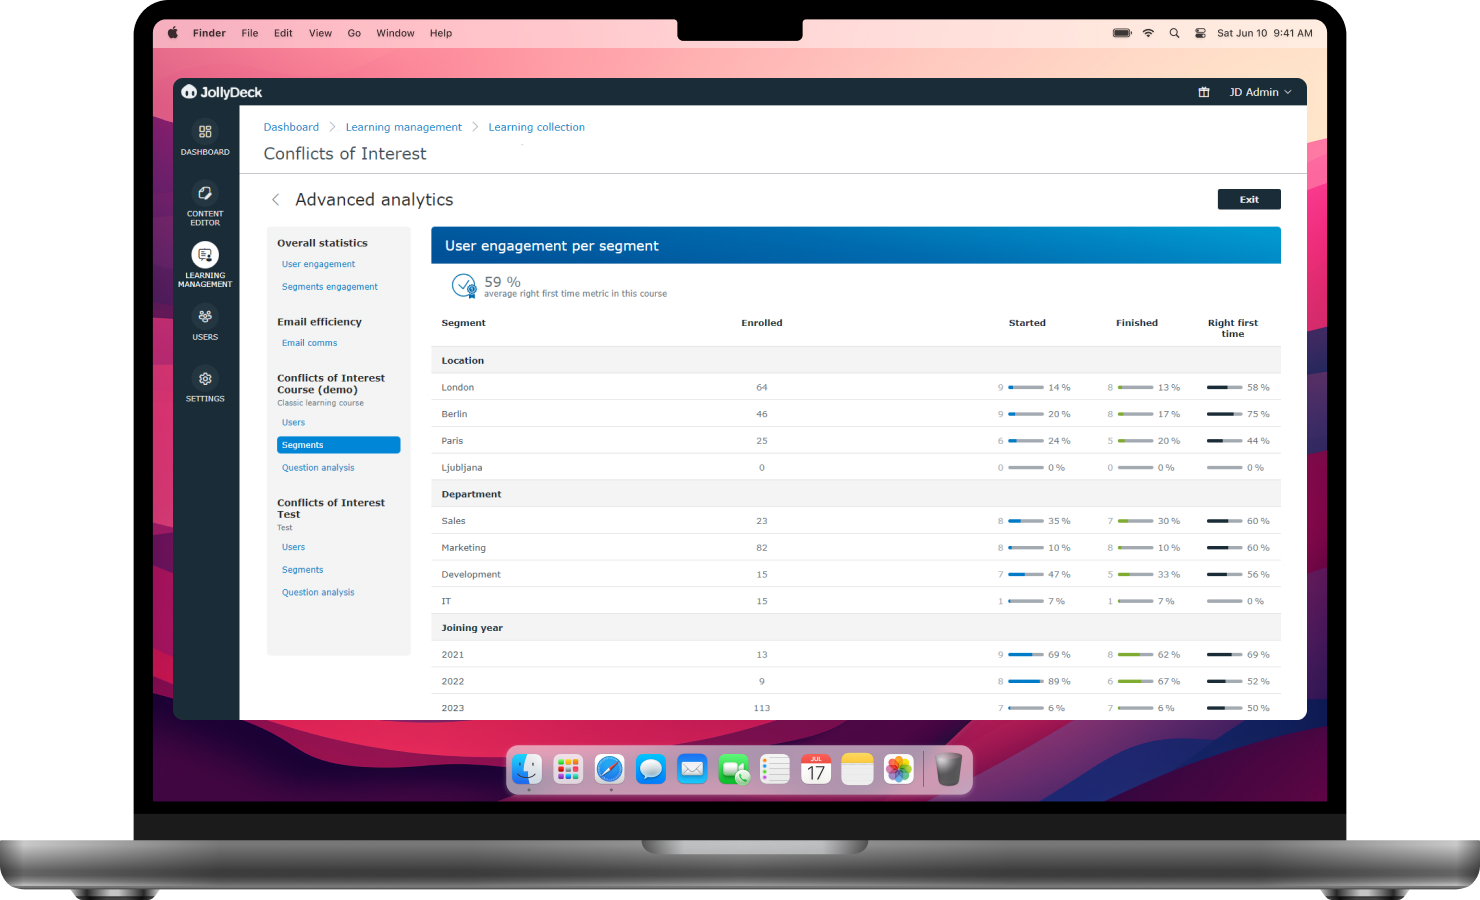Click the Finished column header

pyautogui.click(x=1137, y=323)
